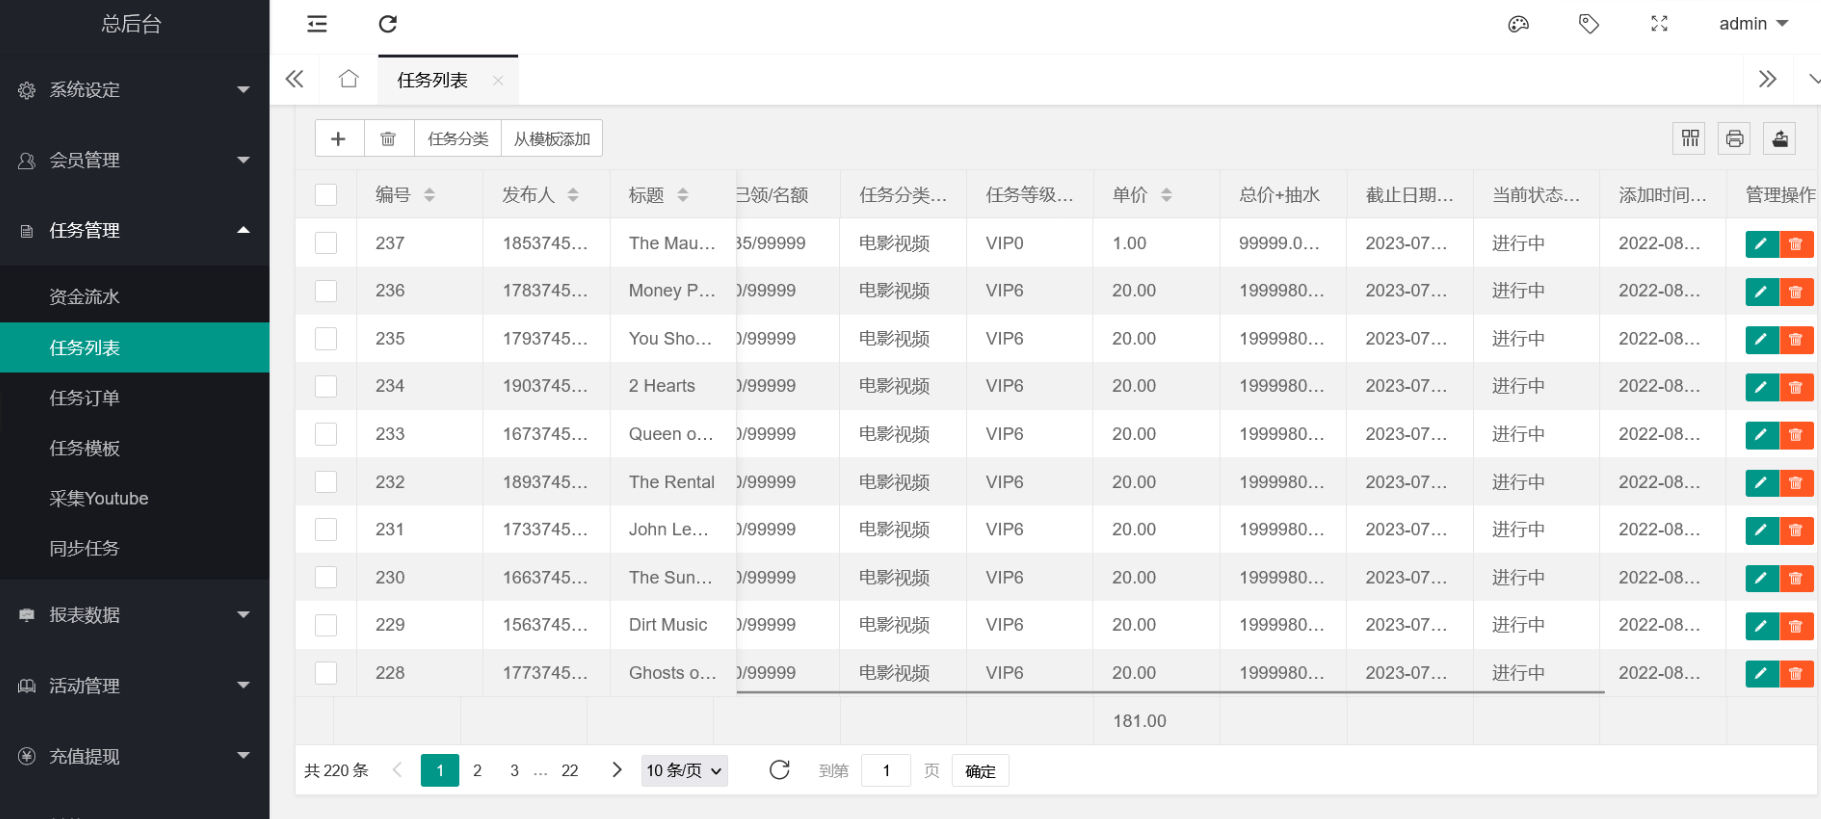
Task: Expand the 报表数据 sidebar menu
Action: (135, 615)
